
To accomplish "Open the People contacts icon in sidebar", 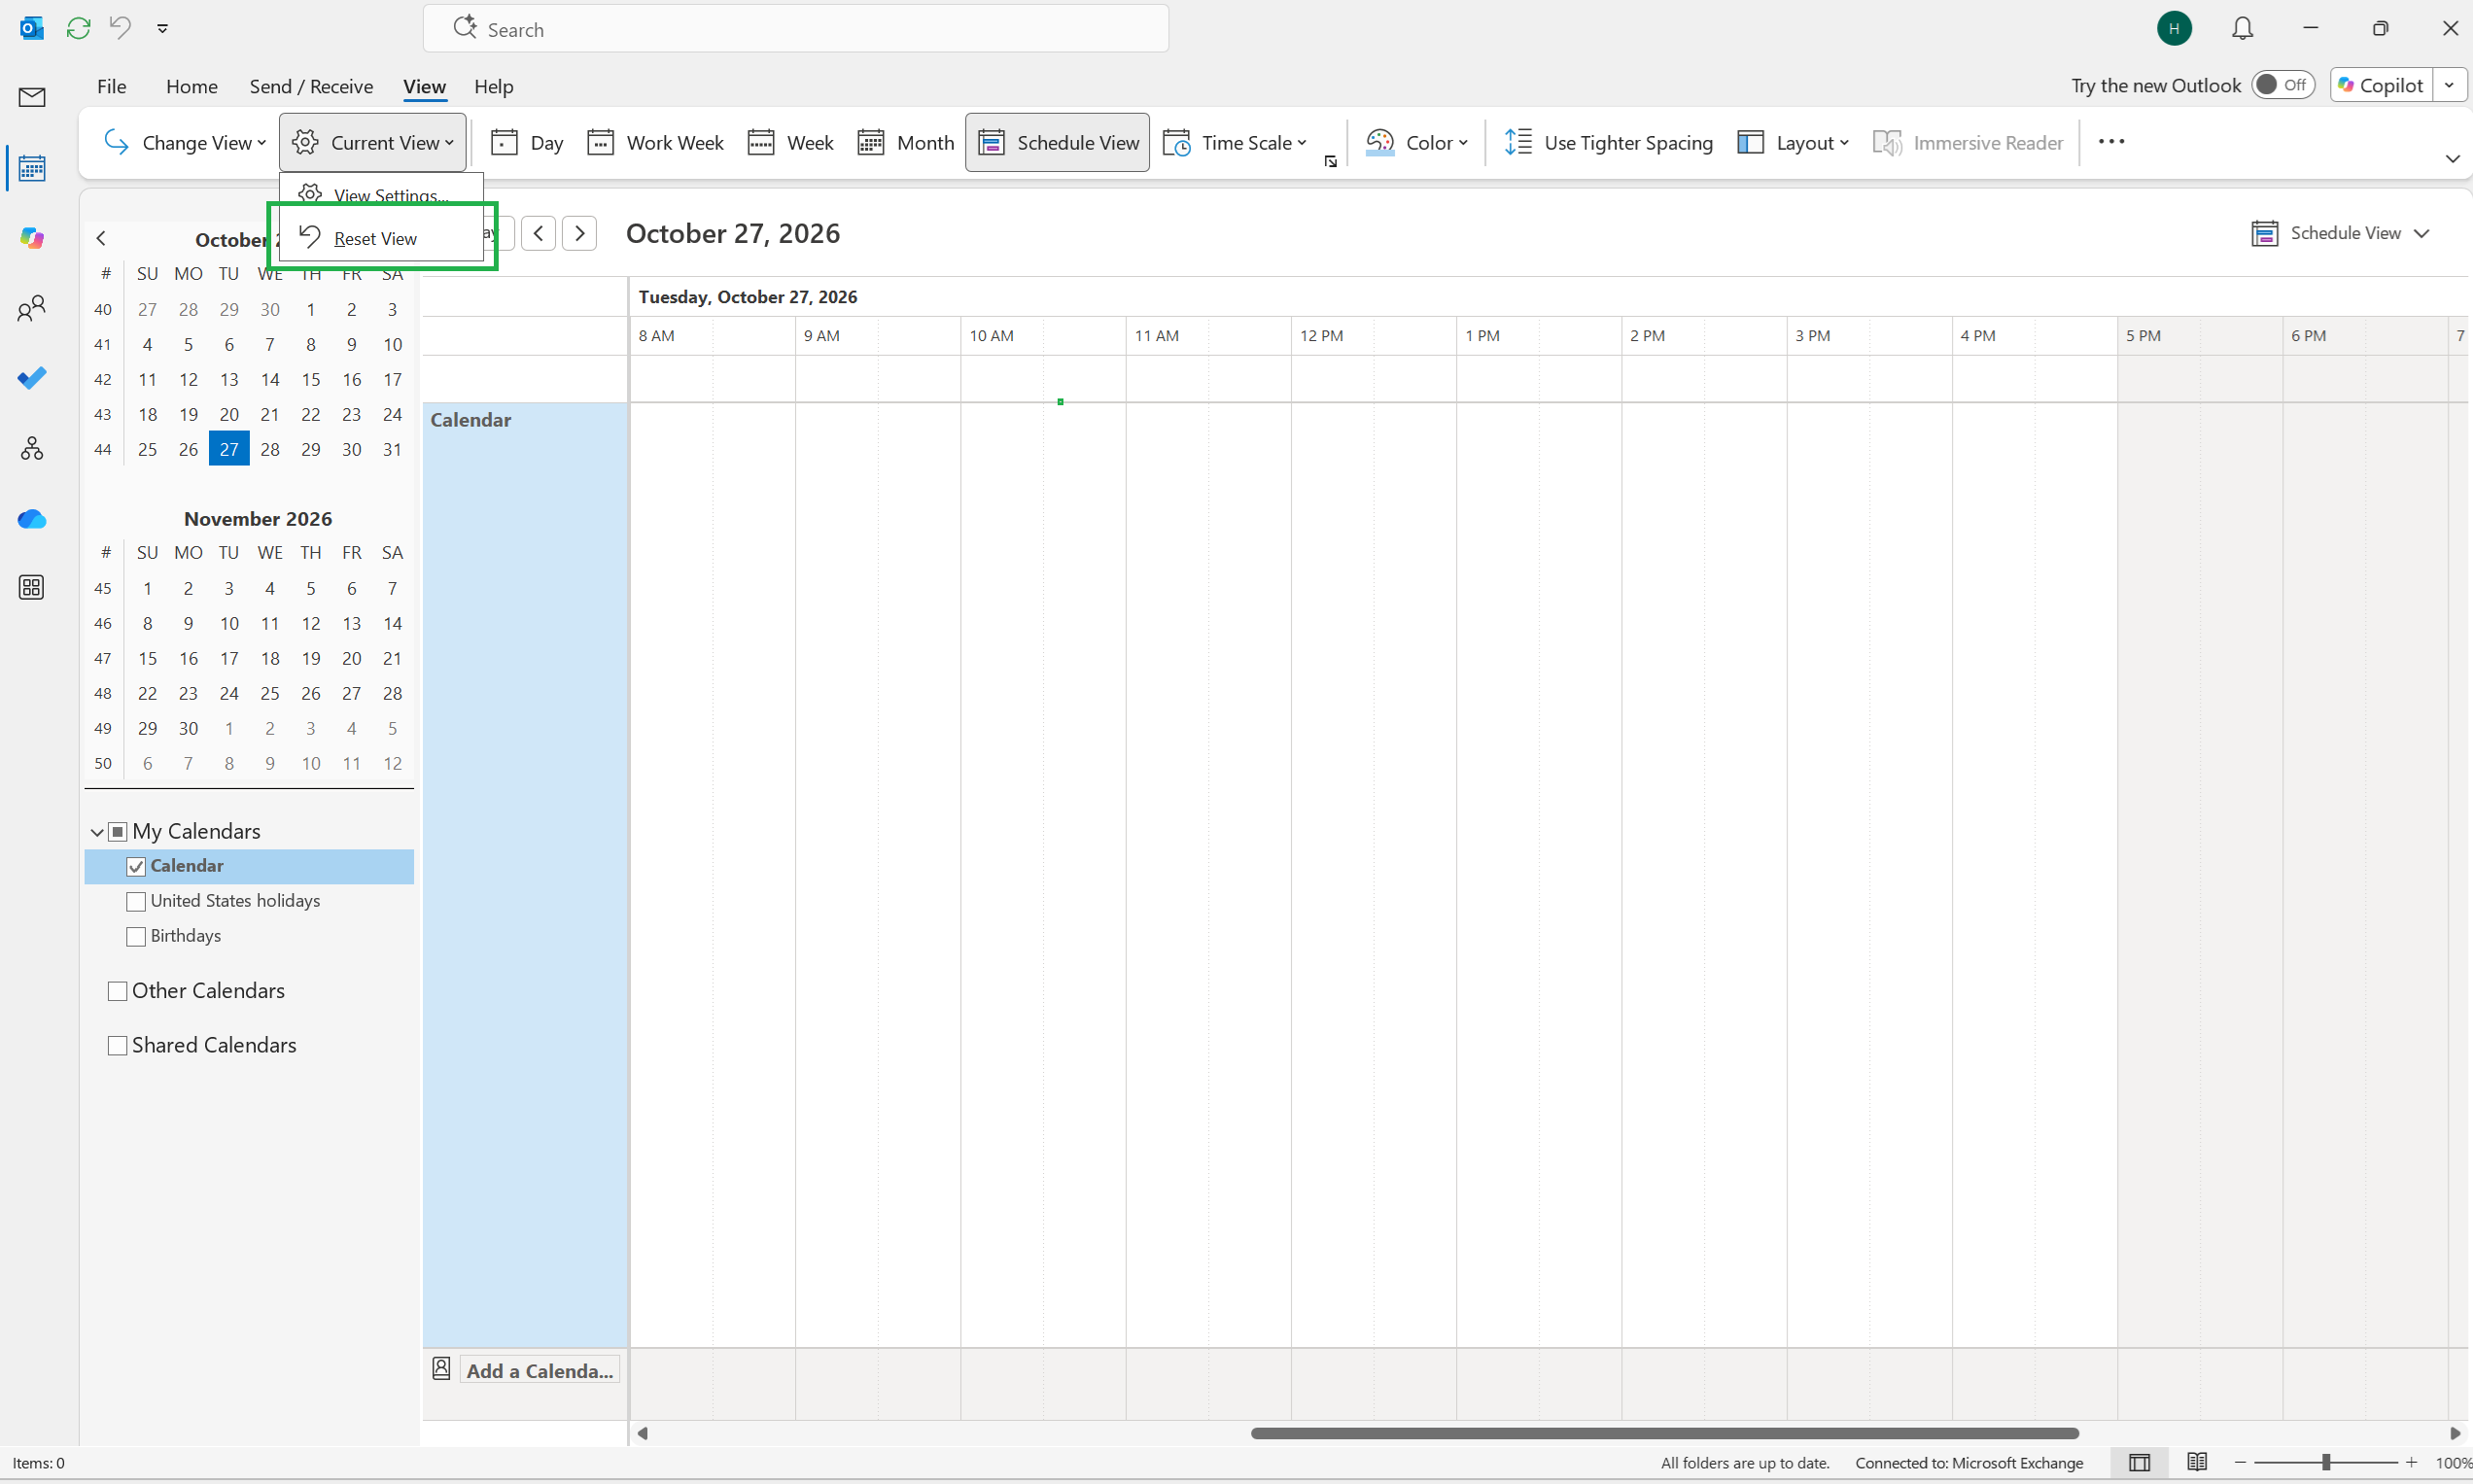I will click(32, 308).
